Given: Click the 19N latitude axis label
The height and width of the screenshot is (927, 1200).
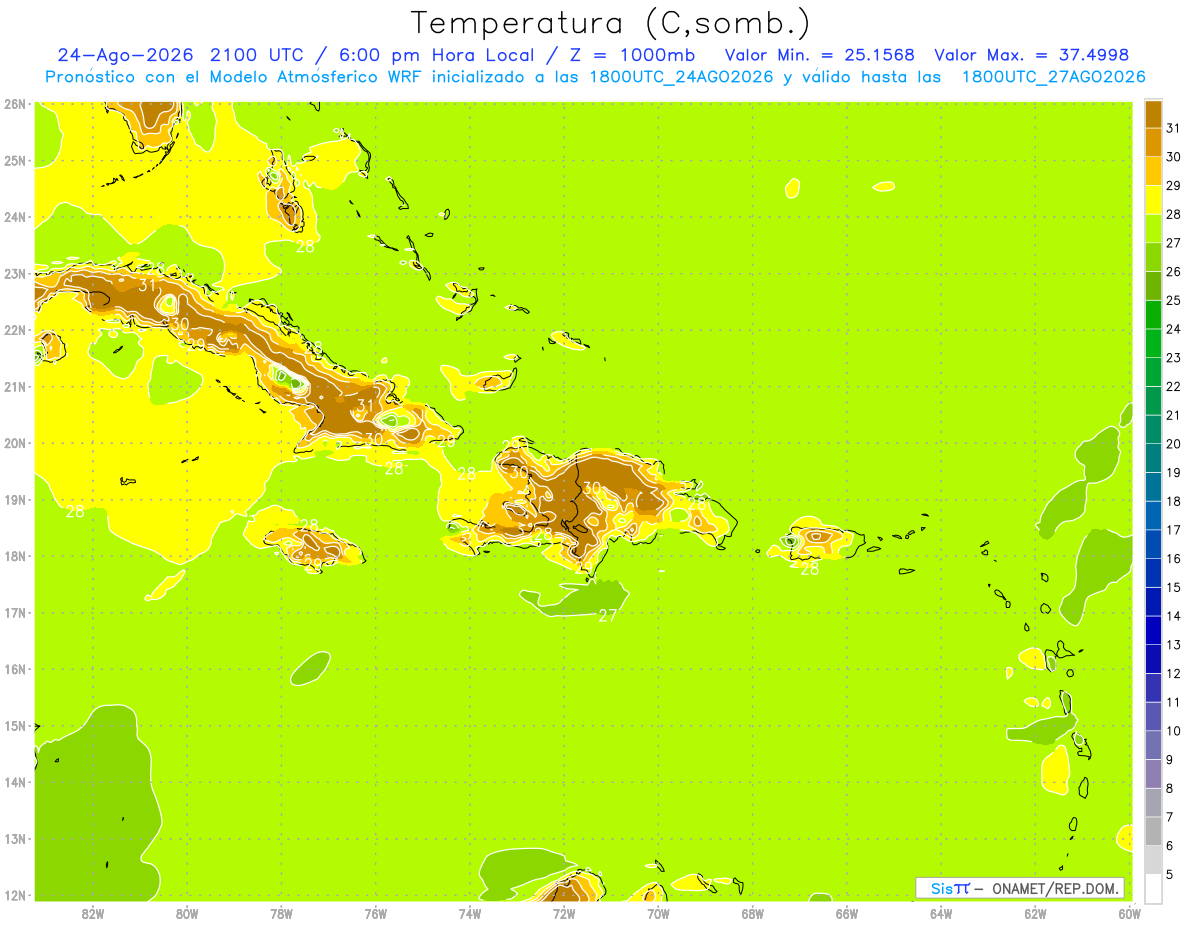Looking at the screenshot, I should pos(15,500).
